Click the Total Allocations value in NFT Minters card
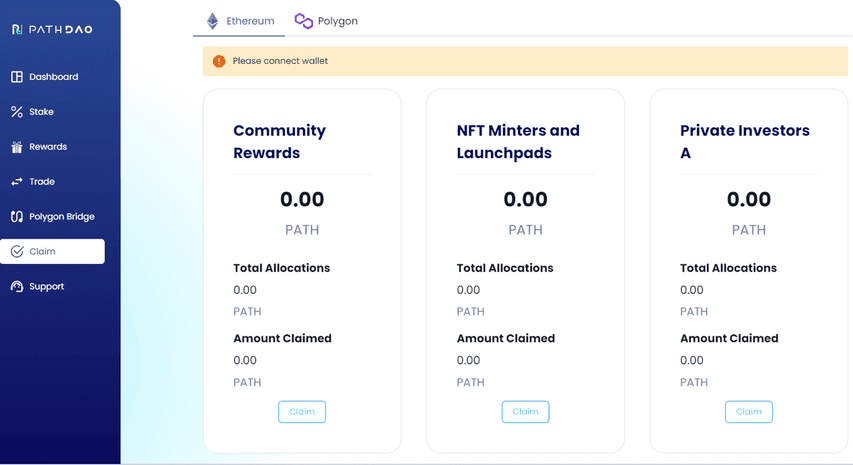This screenshot has height=465, width=853. (468, 290)
